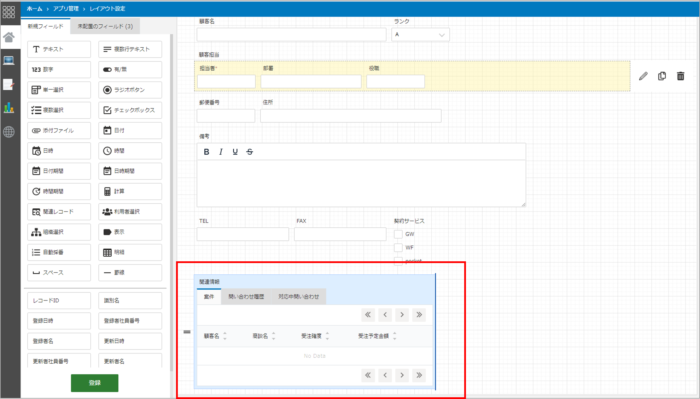This screenshot has height=399, width=700.
Task: Open the bar chart sidebar icon
Action: (9, 108)
